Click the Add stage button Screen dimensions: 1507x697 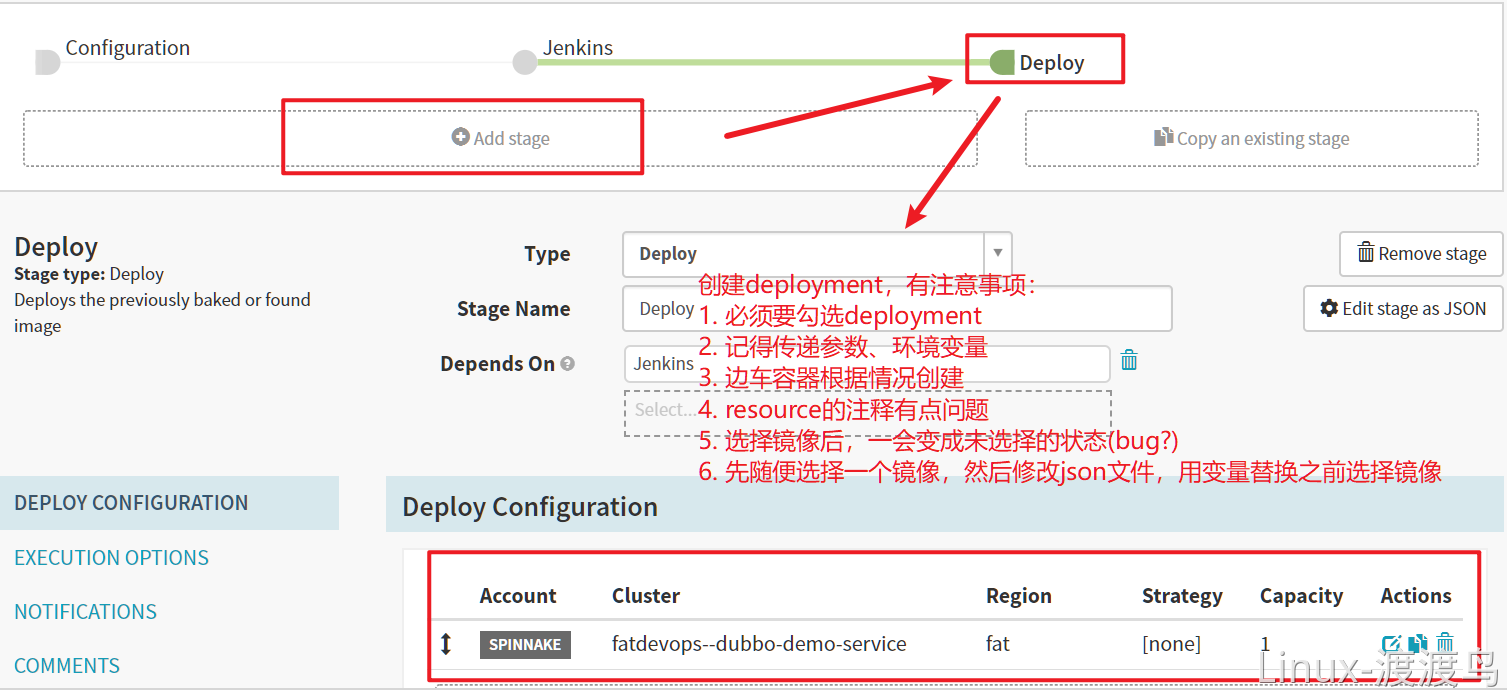click(x=500, y=138)
